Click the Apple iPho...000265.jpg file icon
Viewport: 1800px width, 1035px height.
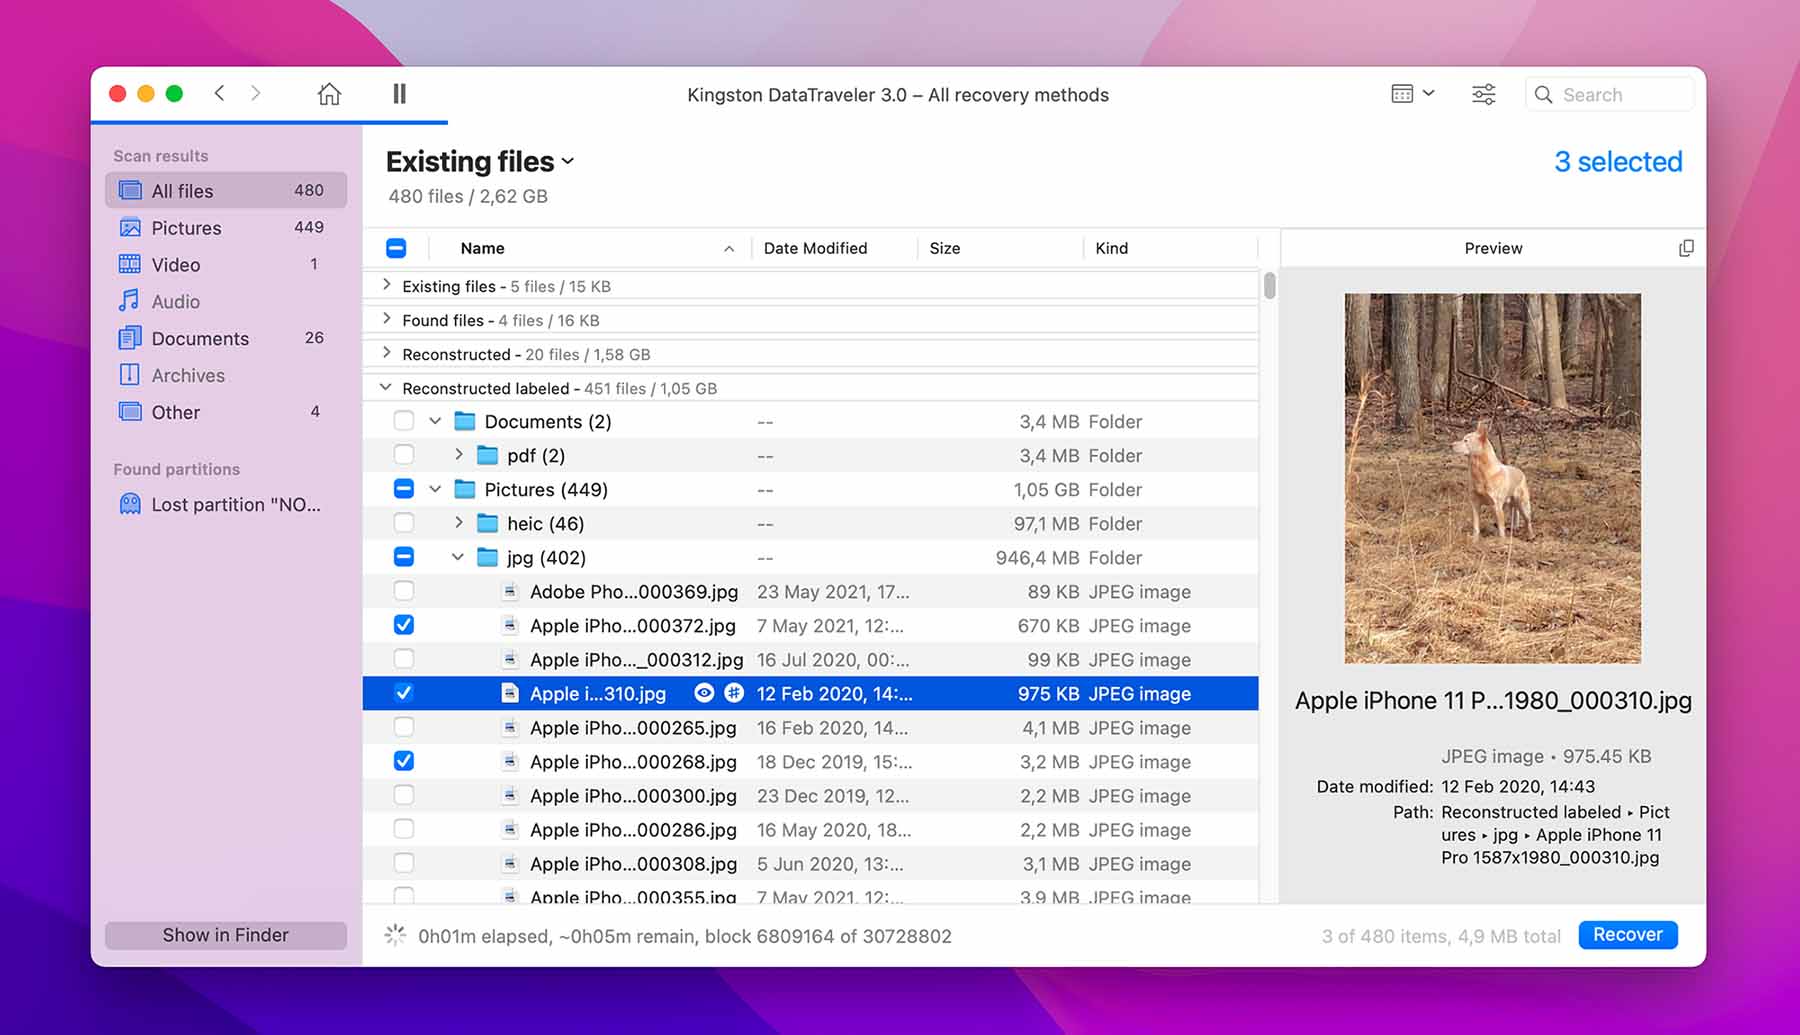point(510,727)
